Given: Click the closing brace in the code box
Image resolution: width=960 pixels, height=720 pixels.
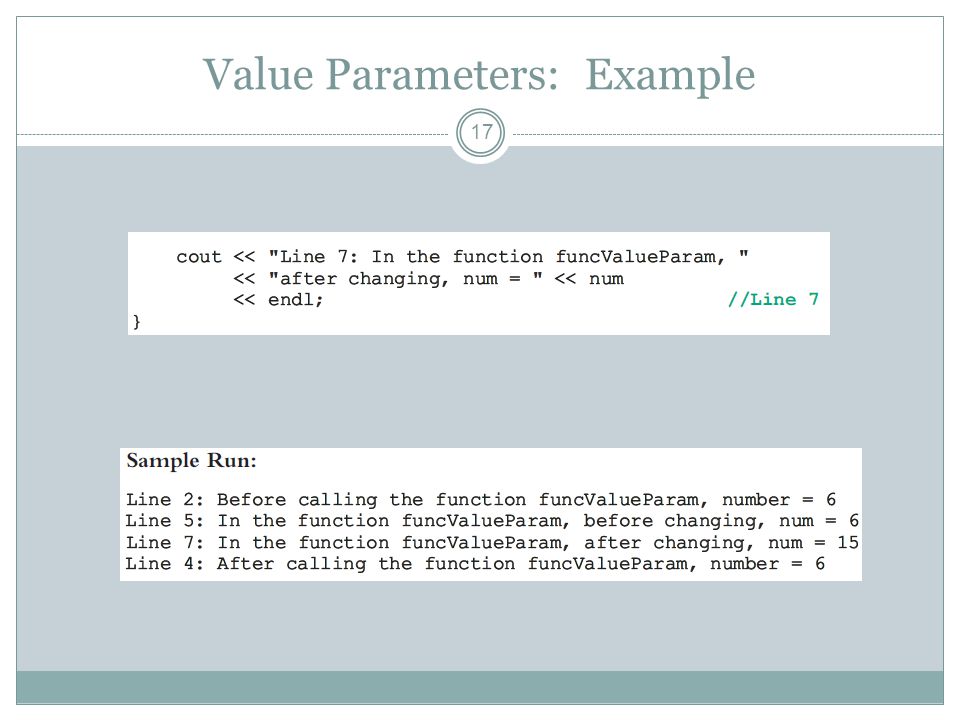Looking at the screenshot, I should tap(137, 321).
